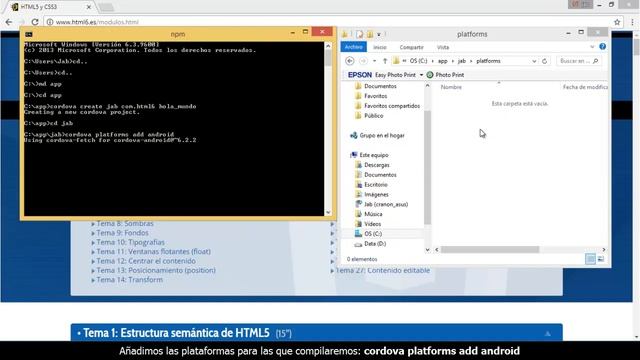This screenshot has width=640, height=360.
Task: Open Tema 13: Posicionamiento (position)
Action: click(156, 271)
